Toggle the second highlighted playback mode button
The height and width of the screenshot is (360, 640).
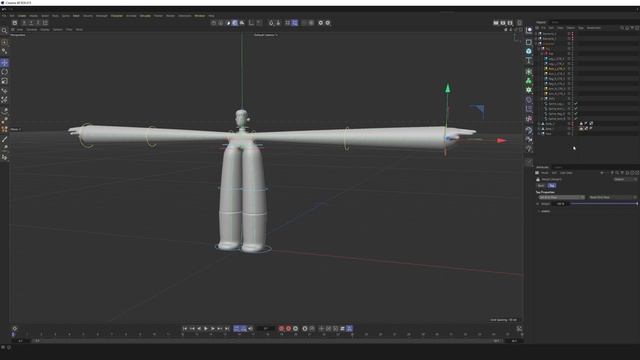click(244, 329)
